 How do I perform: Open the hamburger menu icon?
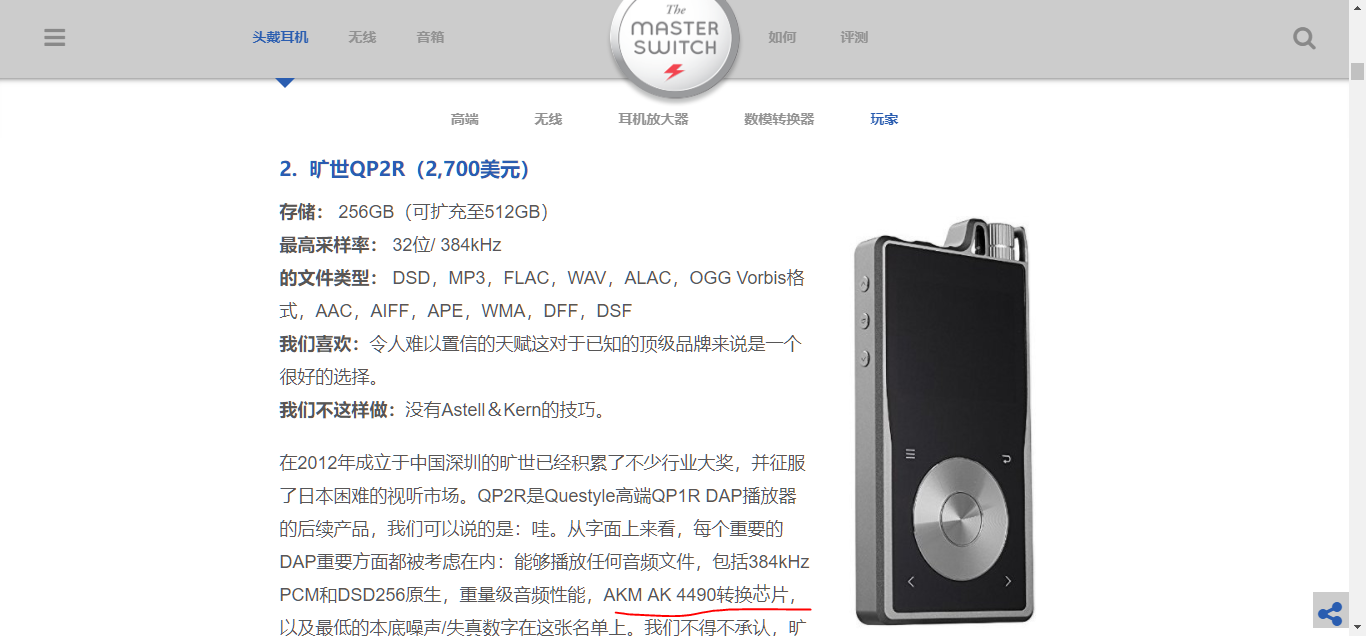point(55,37)
